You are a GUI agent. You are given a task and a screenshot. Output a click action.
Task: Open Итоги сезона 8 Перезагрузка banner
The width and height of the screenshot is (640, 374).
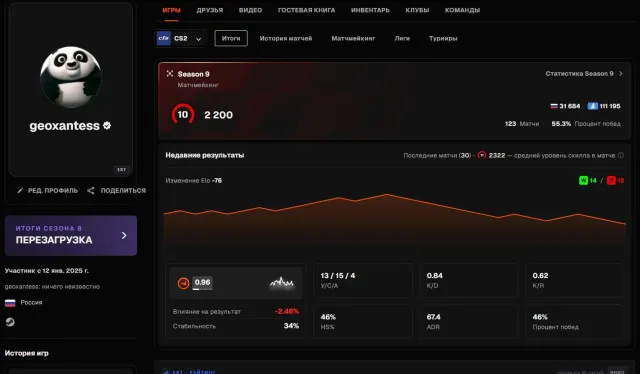point(71,236)
